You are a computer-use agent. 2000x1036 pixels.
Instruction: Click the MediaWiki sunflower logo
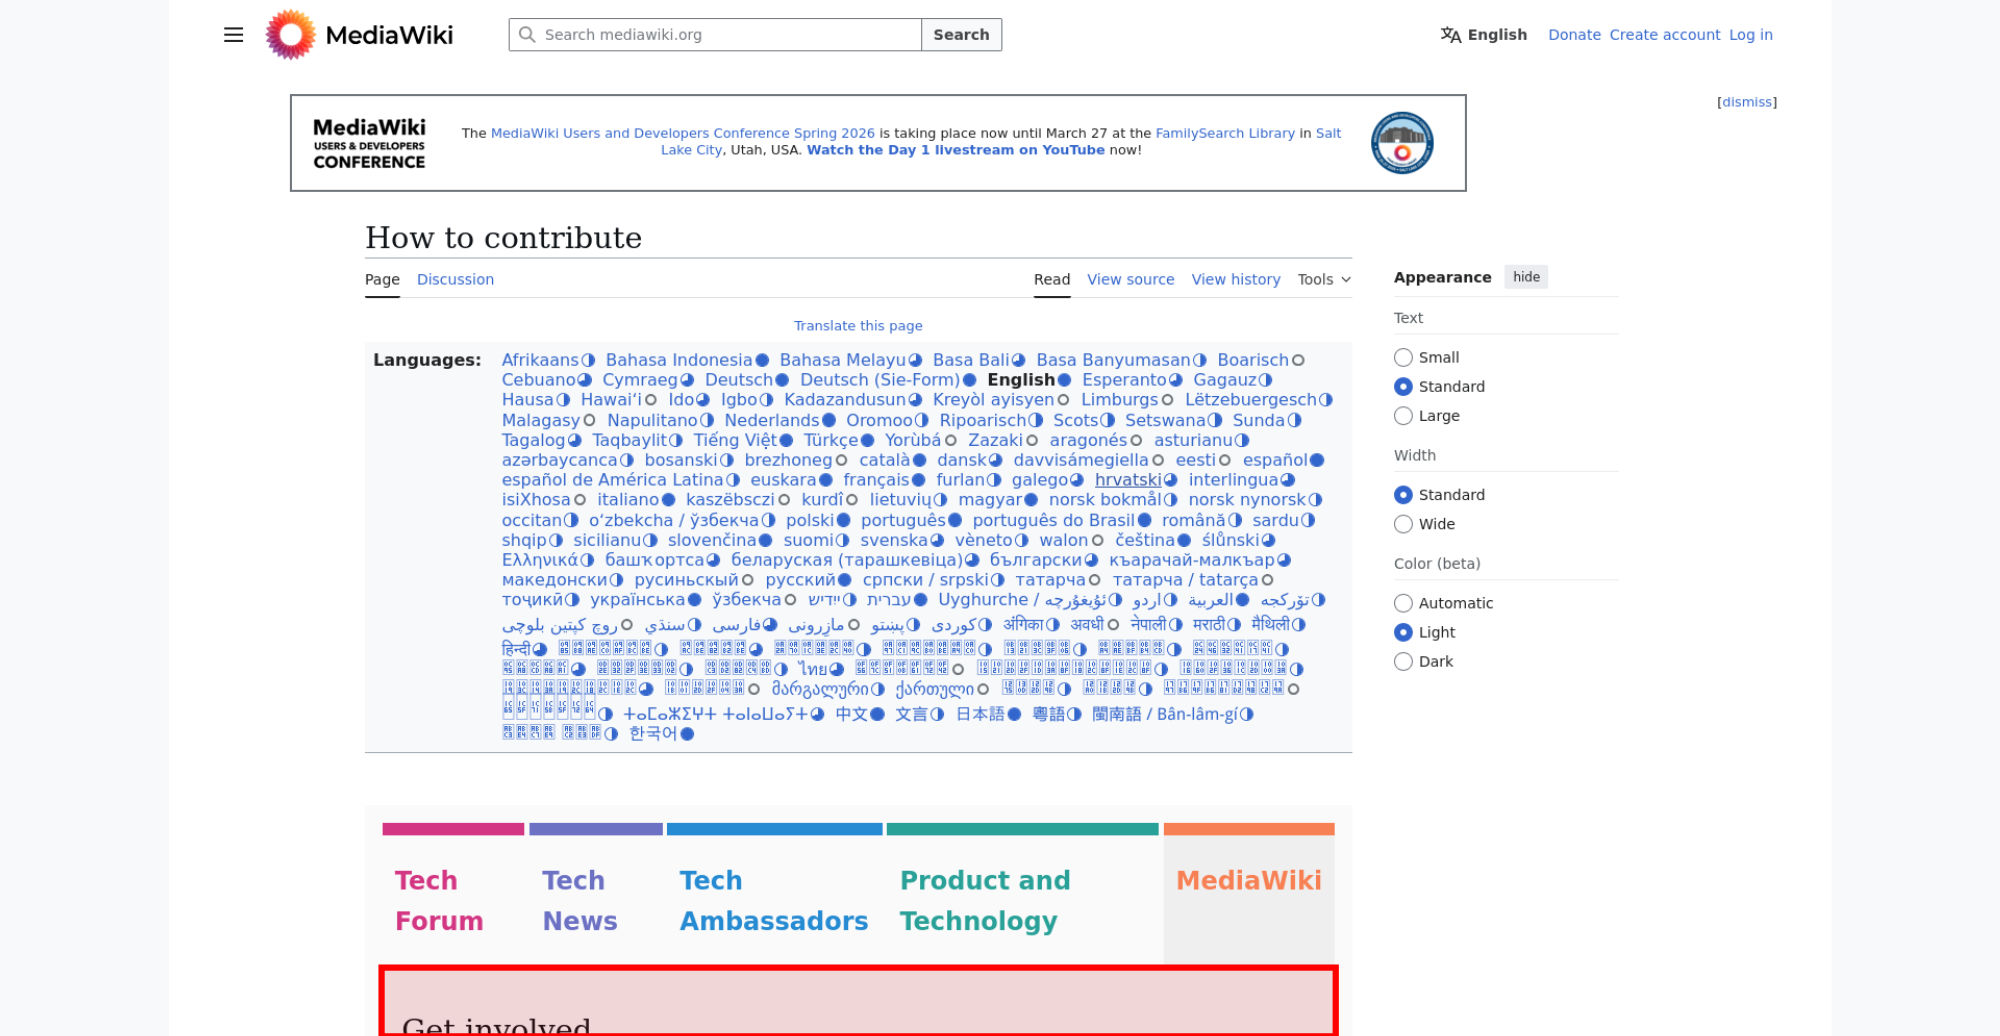click(x=290, y=35)
